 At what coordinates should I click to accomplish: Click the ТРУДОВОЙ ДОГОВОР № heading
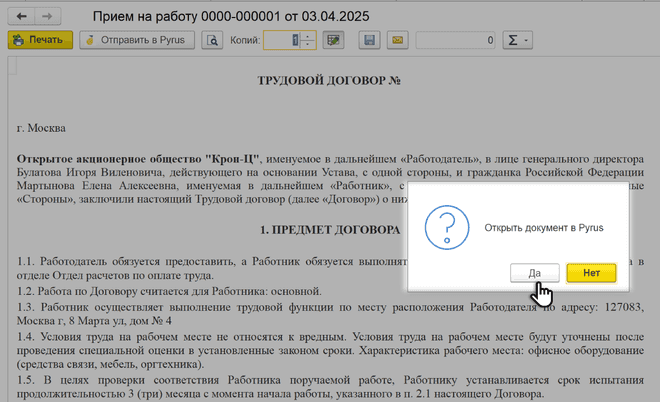pos(329,80)
